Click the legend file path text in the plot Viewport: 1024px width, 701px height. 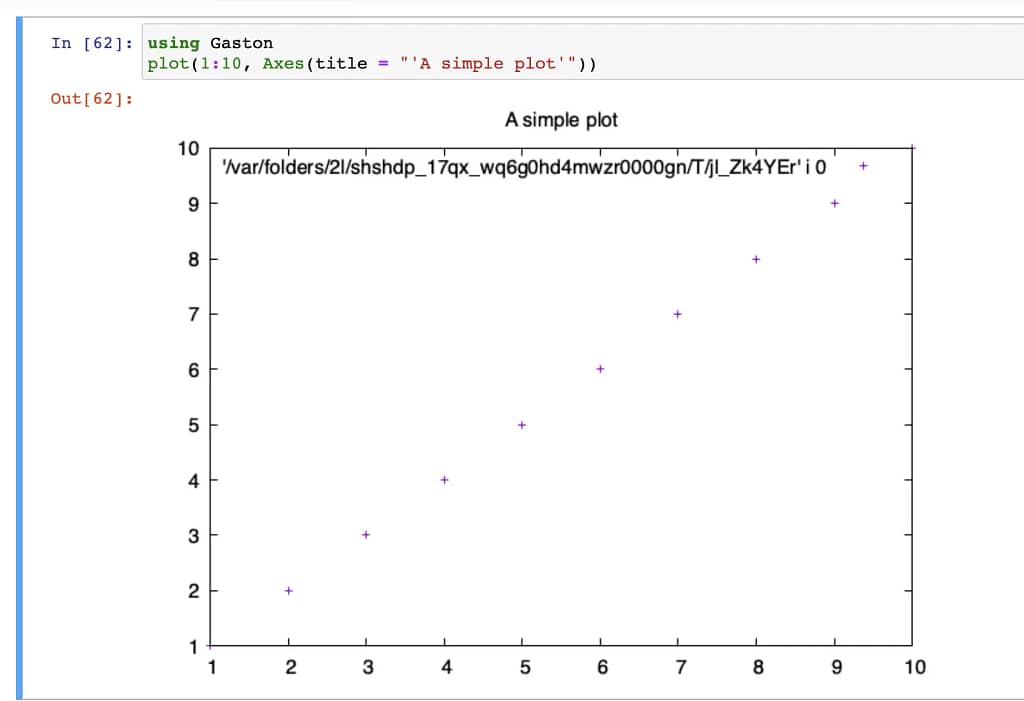[524, 167]
